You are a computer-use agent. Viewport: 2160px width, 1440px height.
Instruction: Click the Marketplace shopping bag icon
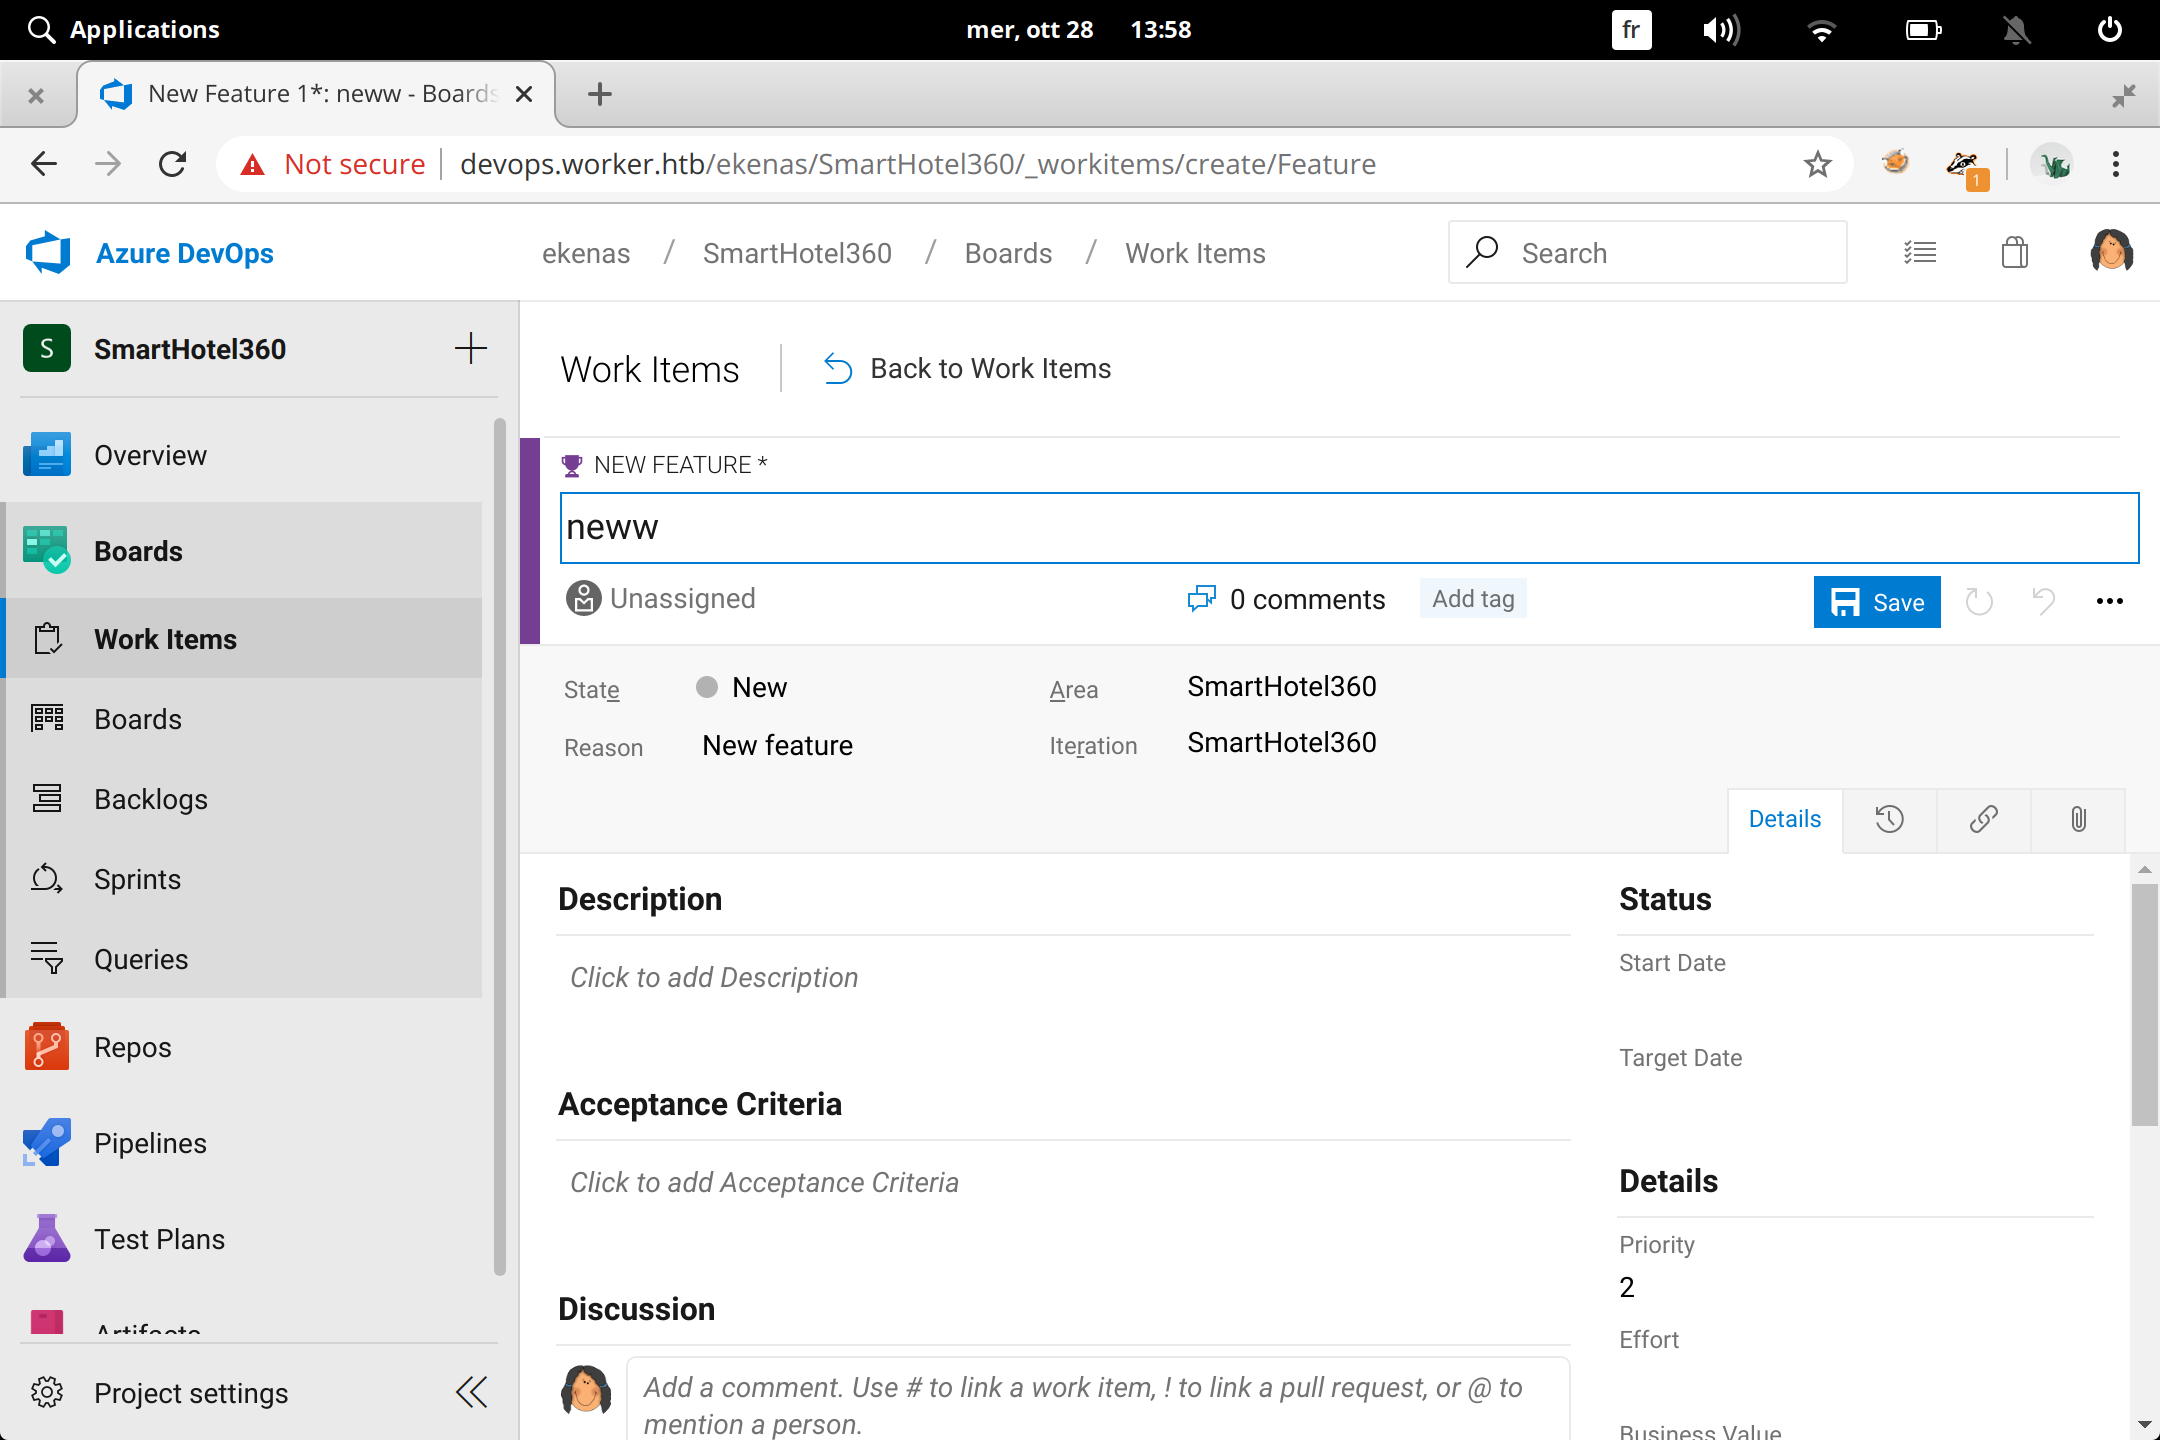point(2014,253)
